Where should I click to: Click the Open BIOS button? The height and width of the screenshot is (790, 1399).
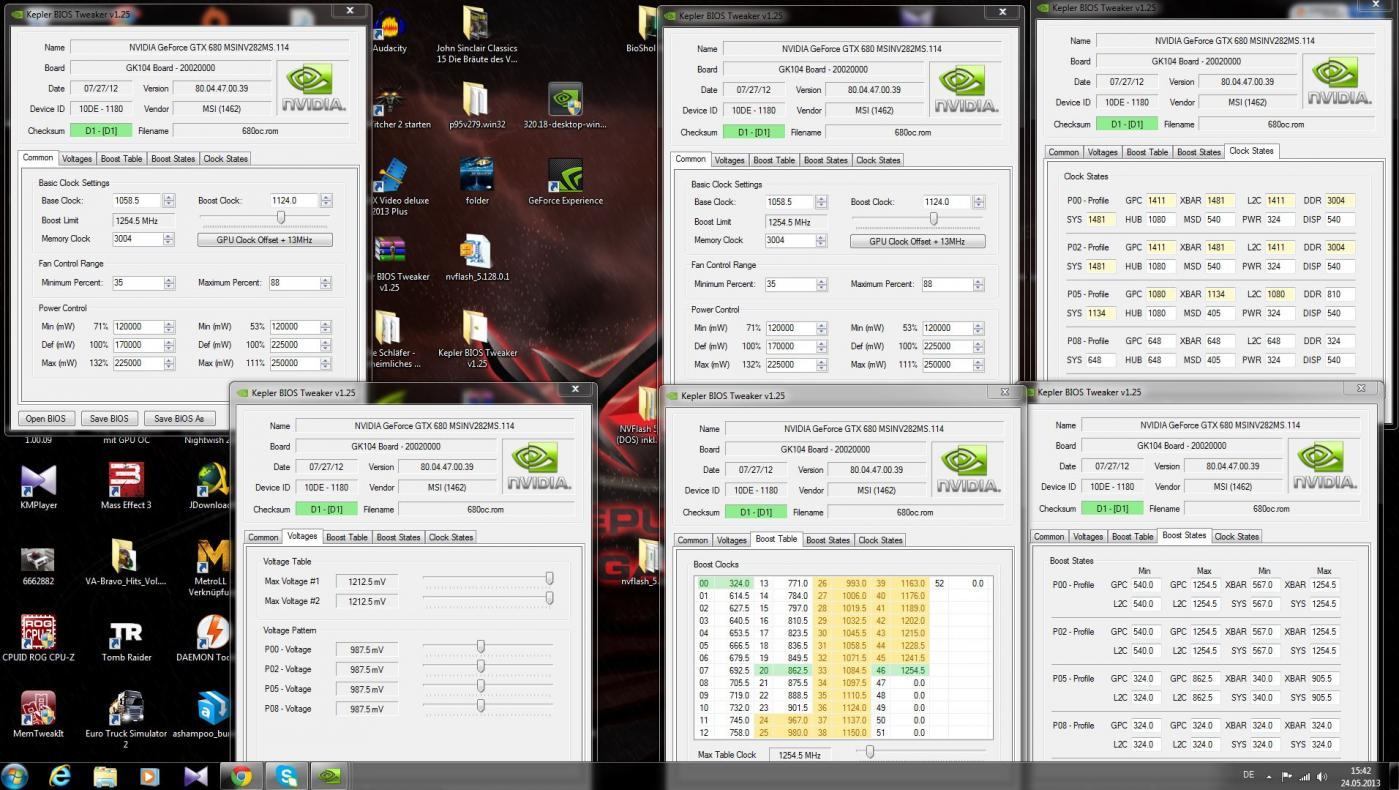(x=45, y=418)
